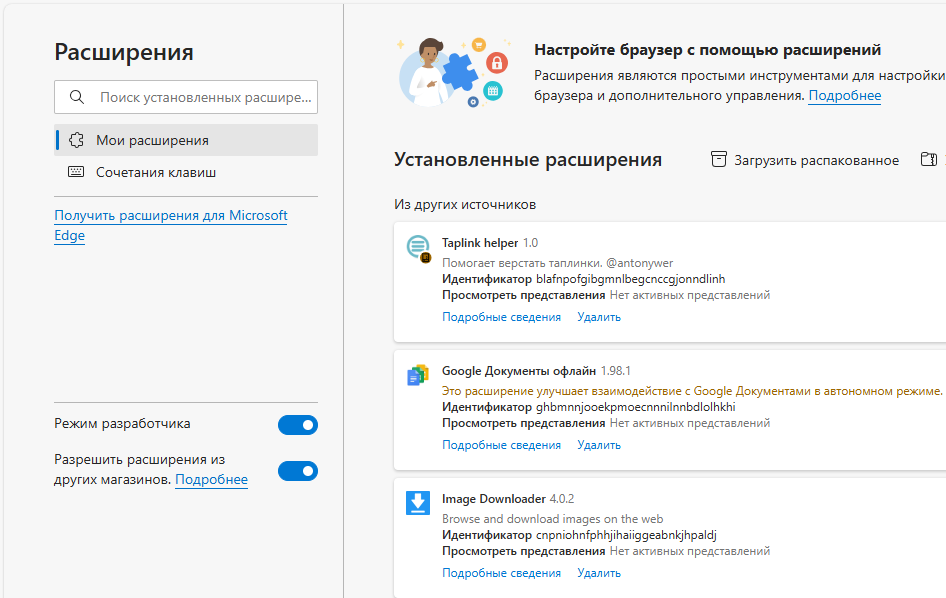Click the Image Downloader arrow icon
The image size is (946, 598).
click(x=417, y=503)
